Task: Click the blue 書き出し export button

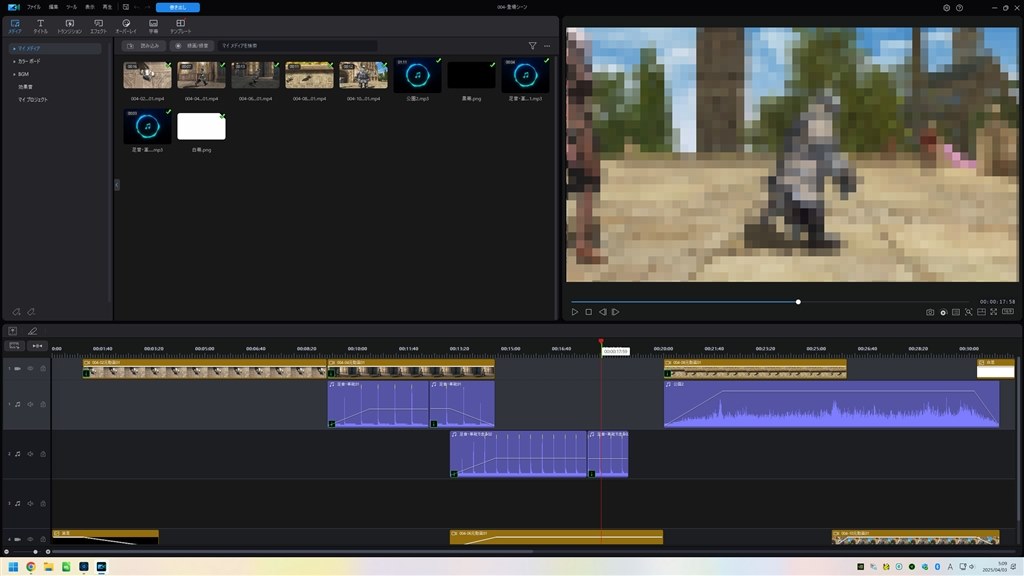Action: pyautogui.click(x=177, y=7)
